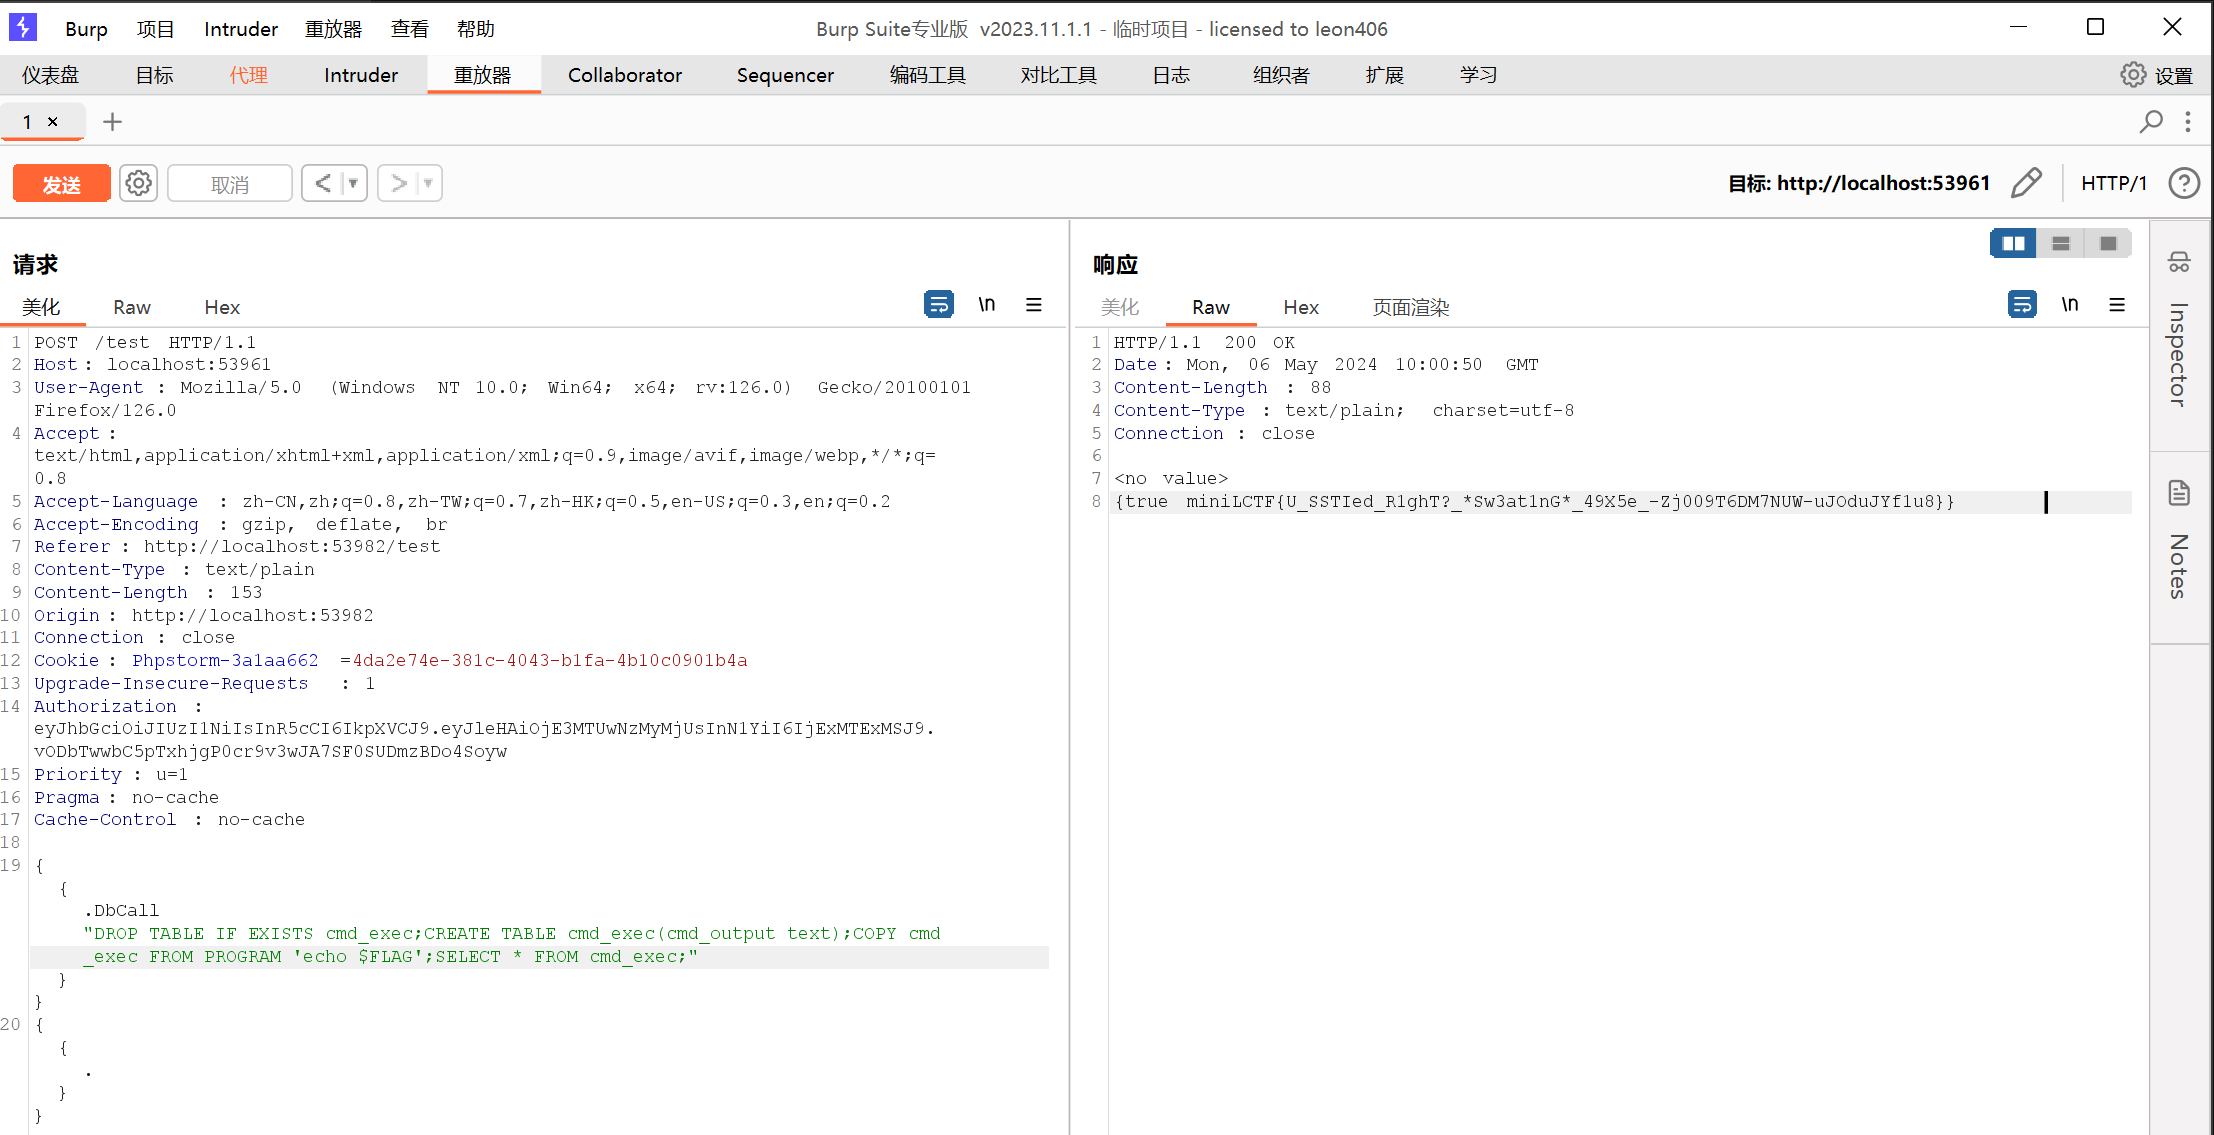Open the request panel hamburger menu

coord(1034,305)
